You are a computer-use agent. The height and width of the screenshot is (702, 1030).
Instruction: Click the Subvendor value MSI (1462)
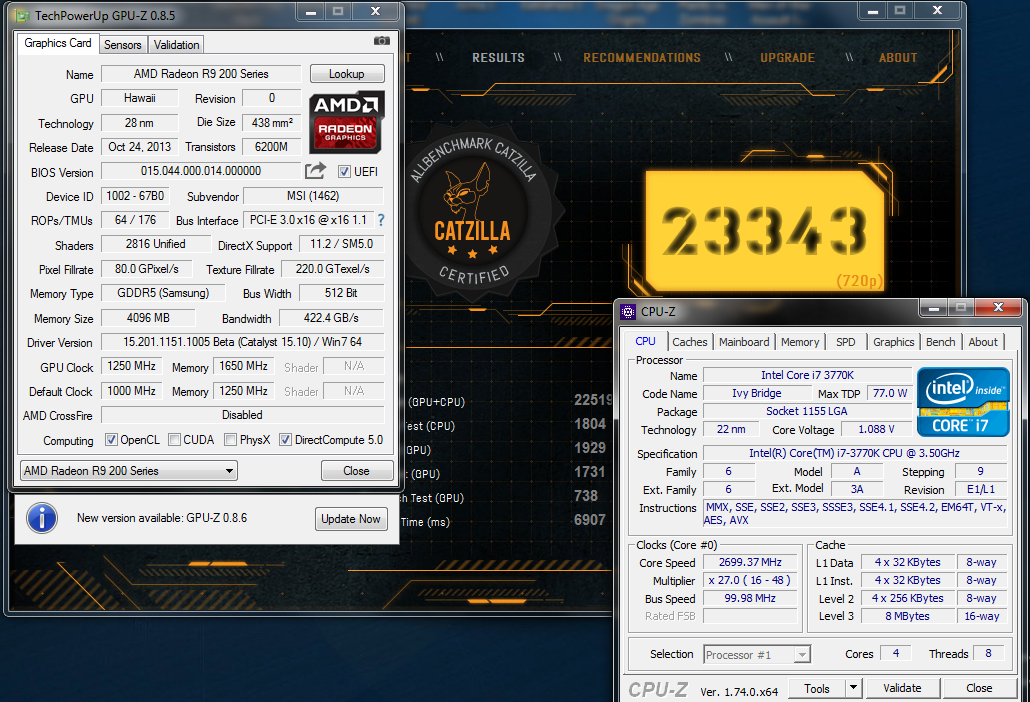pos(313,196)
